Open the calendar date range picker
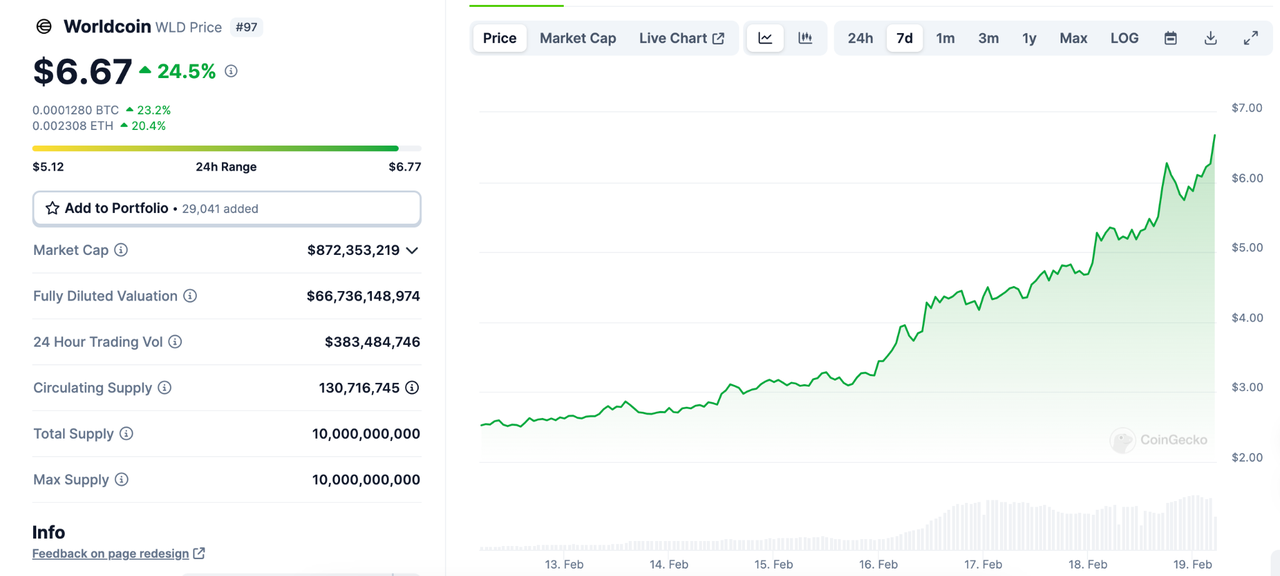This screenshot has width=1280, height=576. [1170, 38]
